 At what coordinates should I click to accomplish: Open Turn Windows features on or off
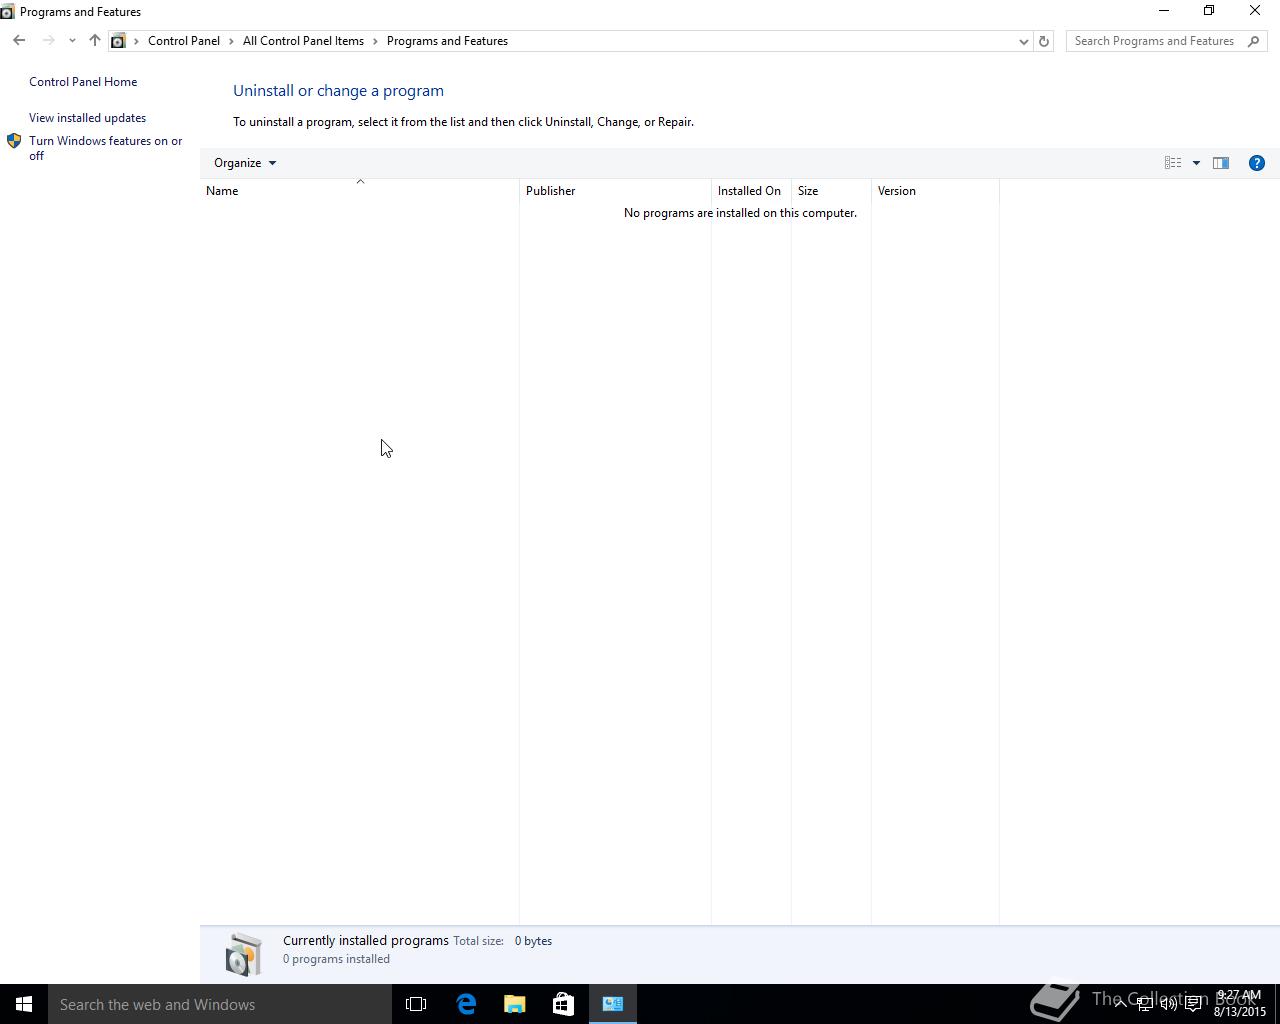pyautogui.click(x=106, y=148)
